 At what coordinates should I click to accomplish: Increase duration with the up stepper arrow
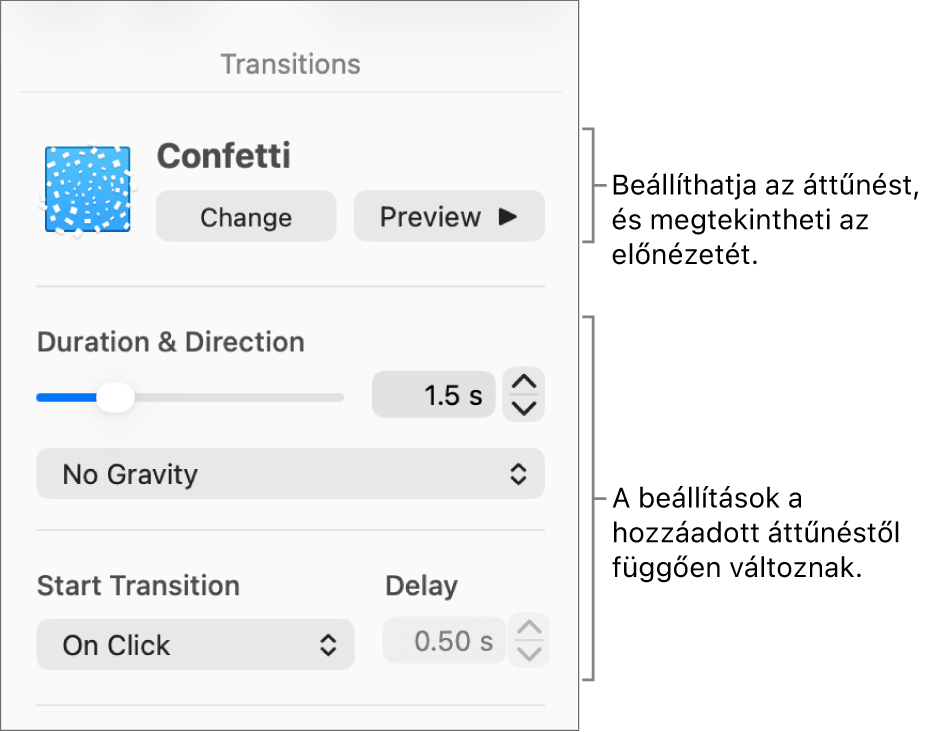(x=525, y=382)
